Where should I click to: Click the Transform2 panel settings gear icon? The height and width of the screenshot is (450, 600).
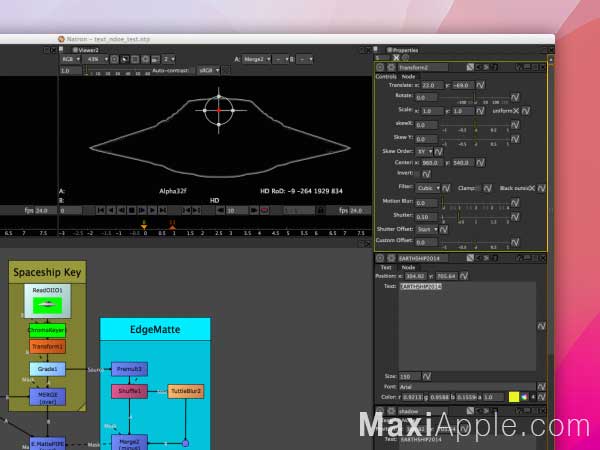[x=391, y=67]
